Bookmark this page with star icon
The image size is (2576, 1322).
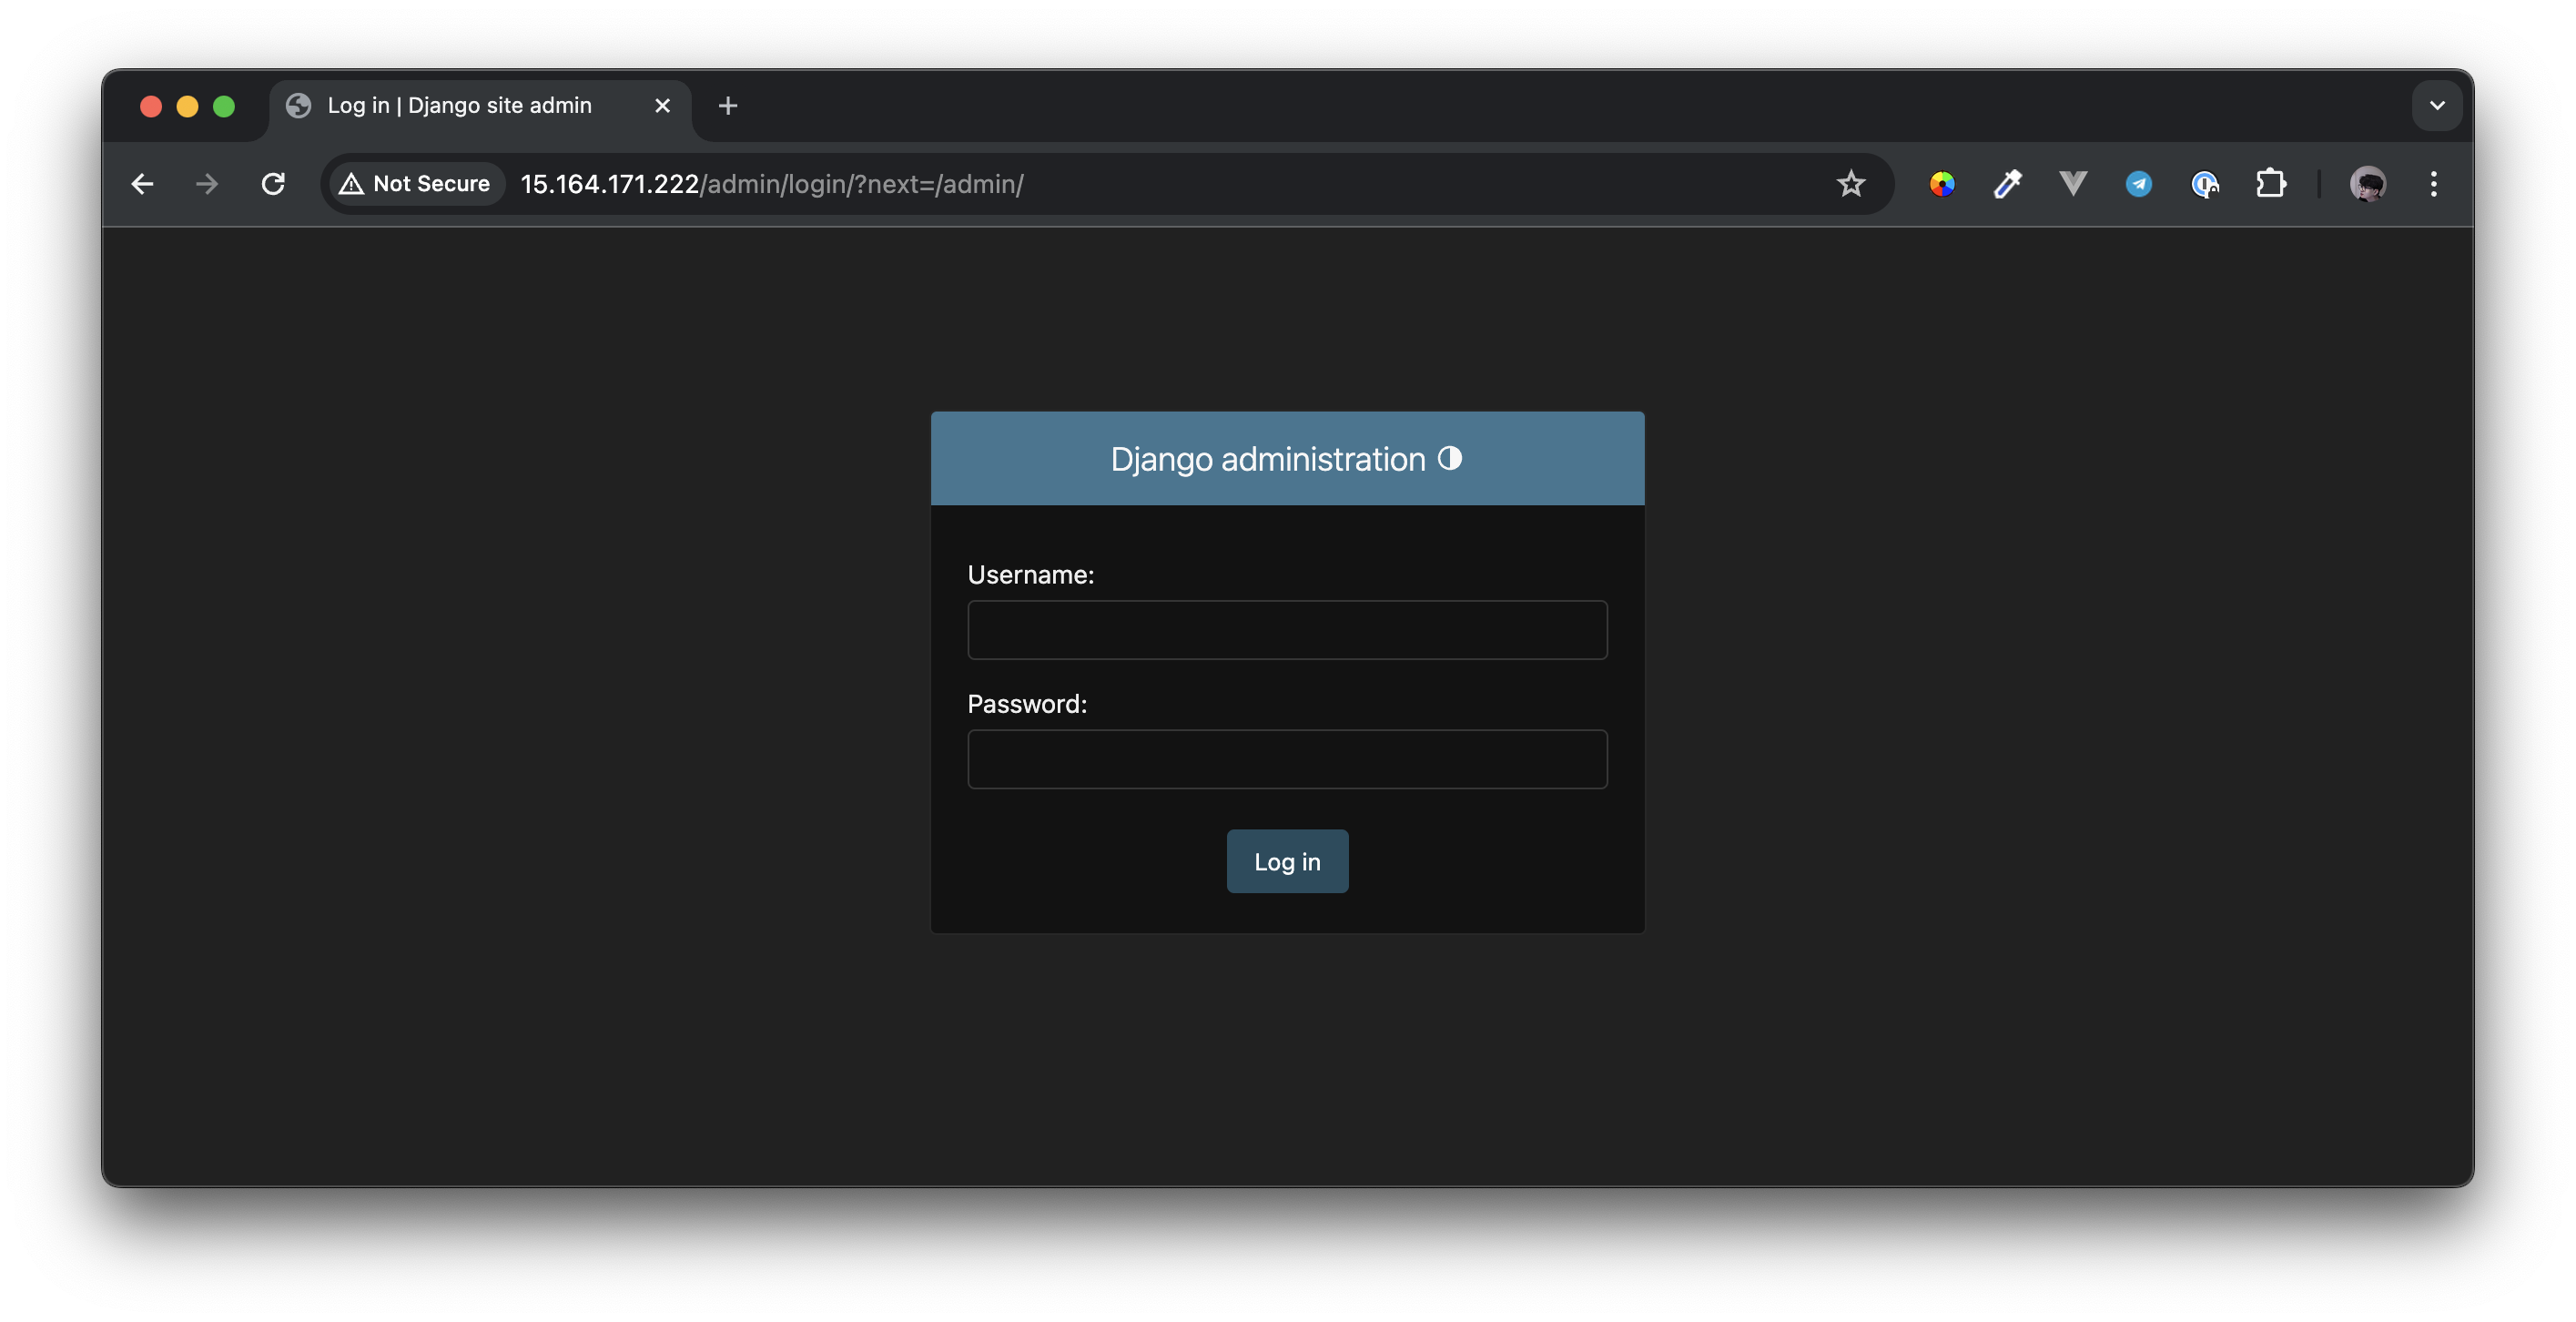1850,184
